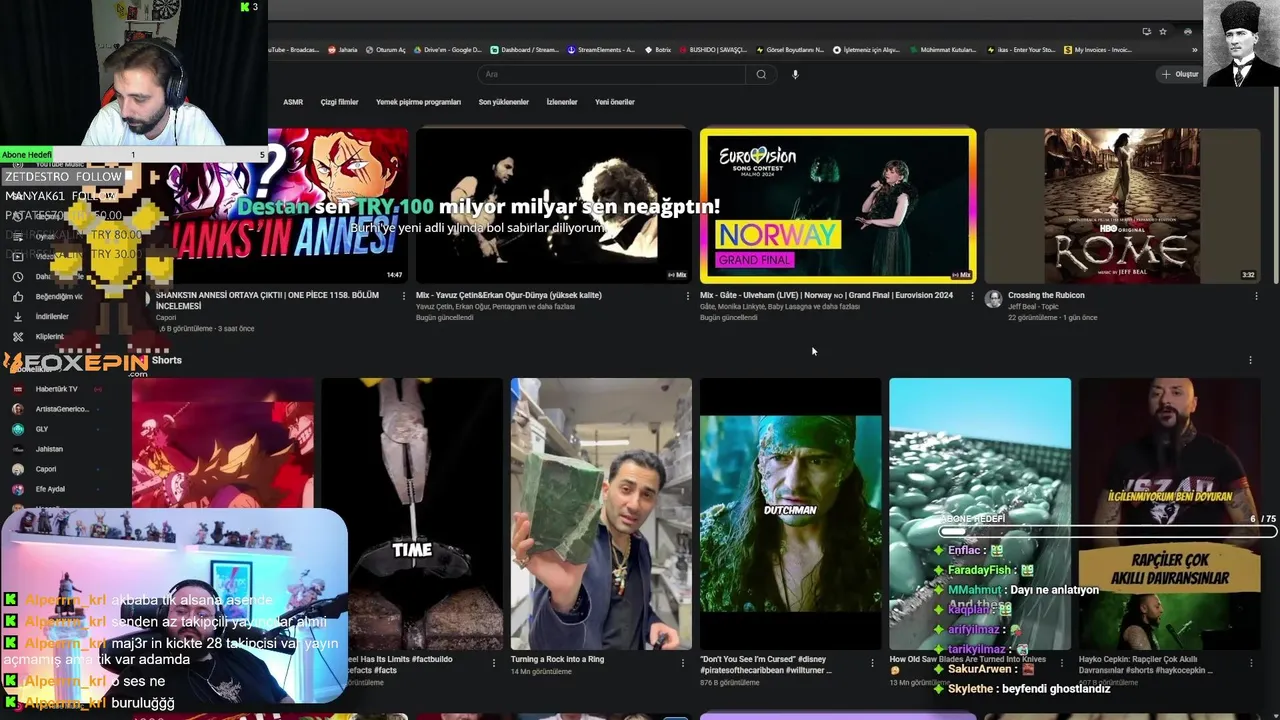This screenshot has height=720, width=1280.
Task: Open the Jaharia bookmark
Action: tap(342, 50)
